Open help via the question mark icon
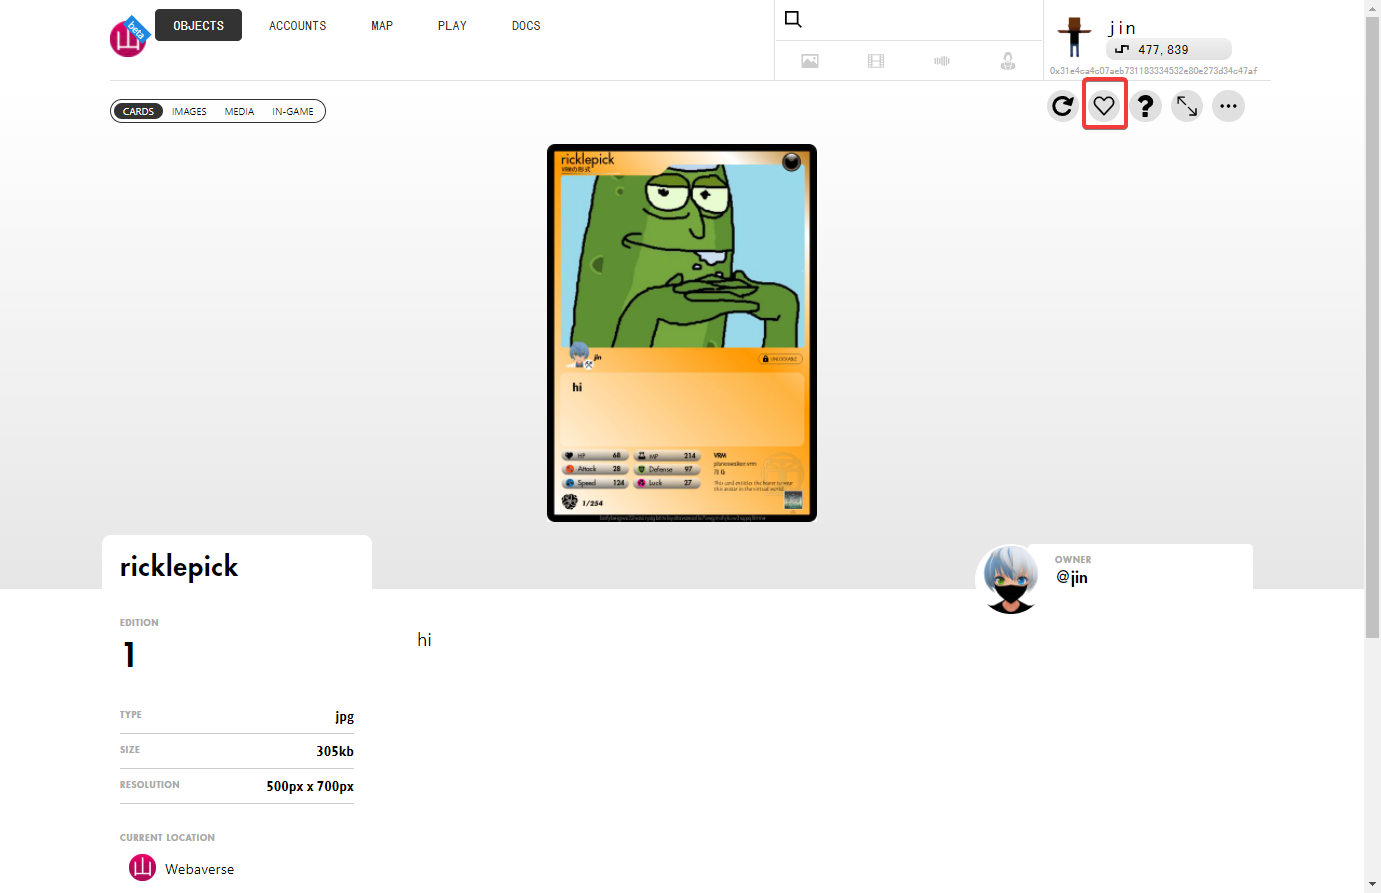1381x893 pixels. click(1146, 105)
